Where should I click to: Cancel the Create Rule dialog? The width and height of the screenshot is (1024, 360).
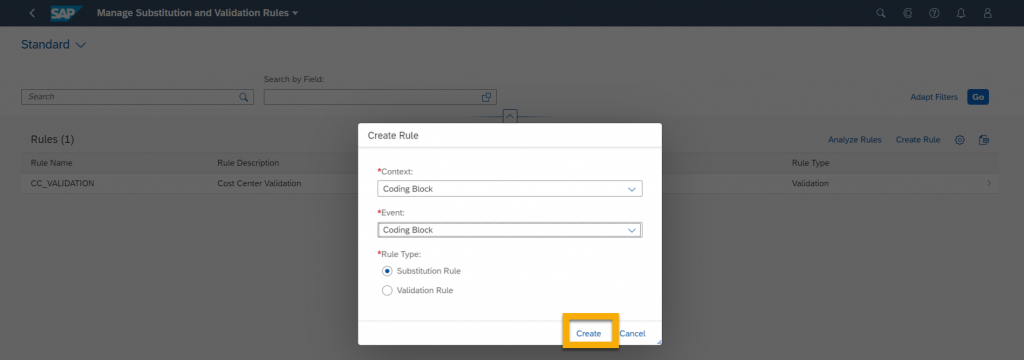632,333
